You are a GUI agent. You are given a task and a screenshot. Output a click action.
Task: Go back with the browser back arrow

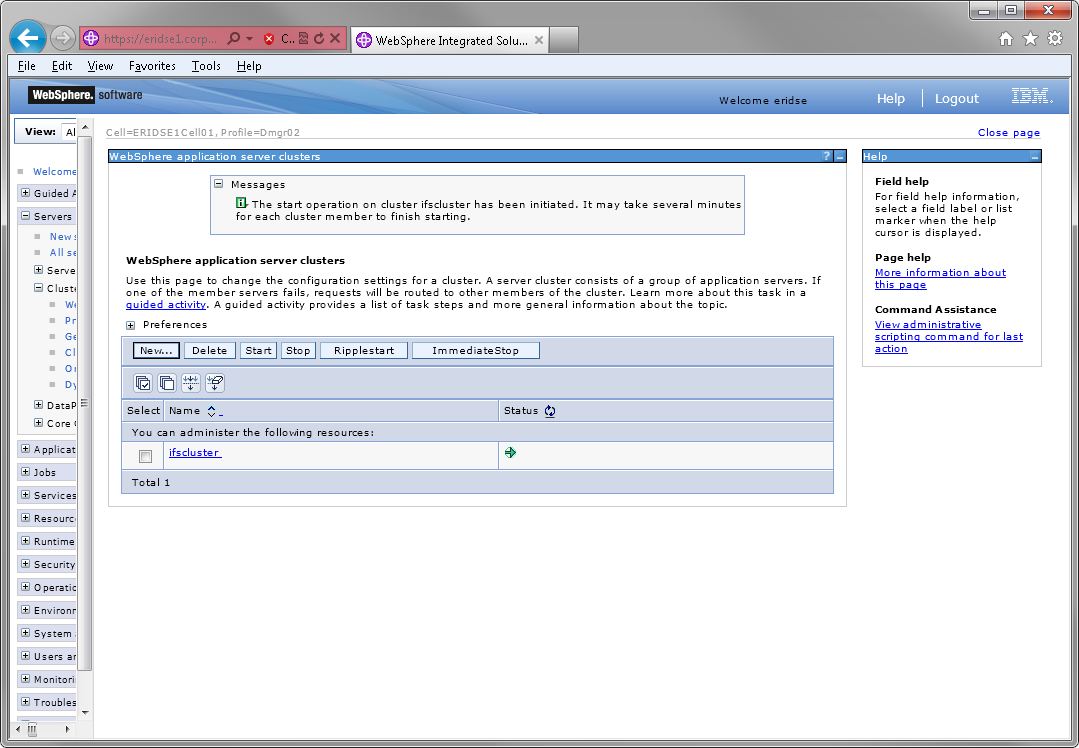tap(28, 38)
